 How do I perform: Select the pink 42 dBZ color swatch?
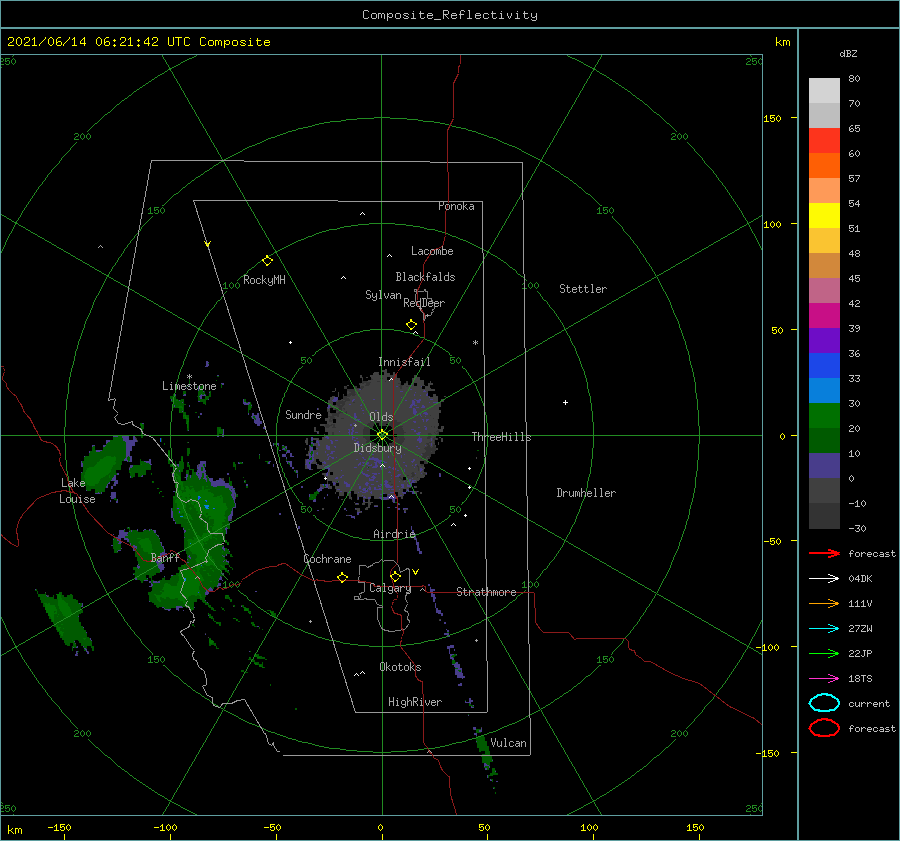click(824, 290)
